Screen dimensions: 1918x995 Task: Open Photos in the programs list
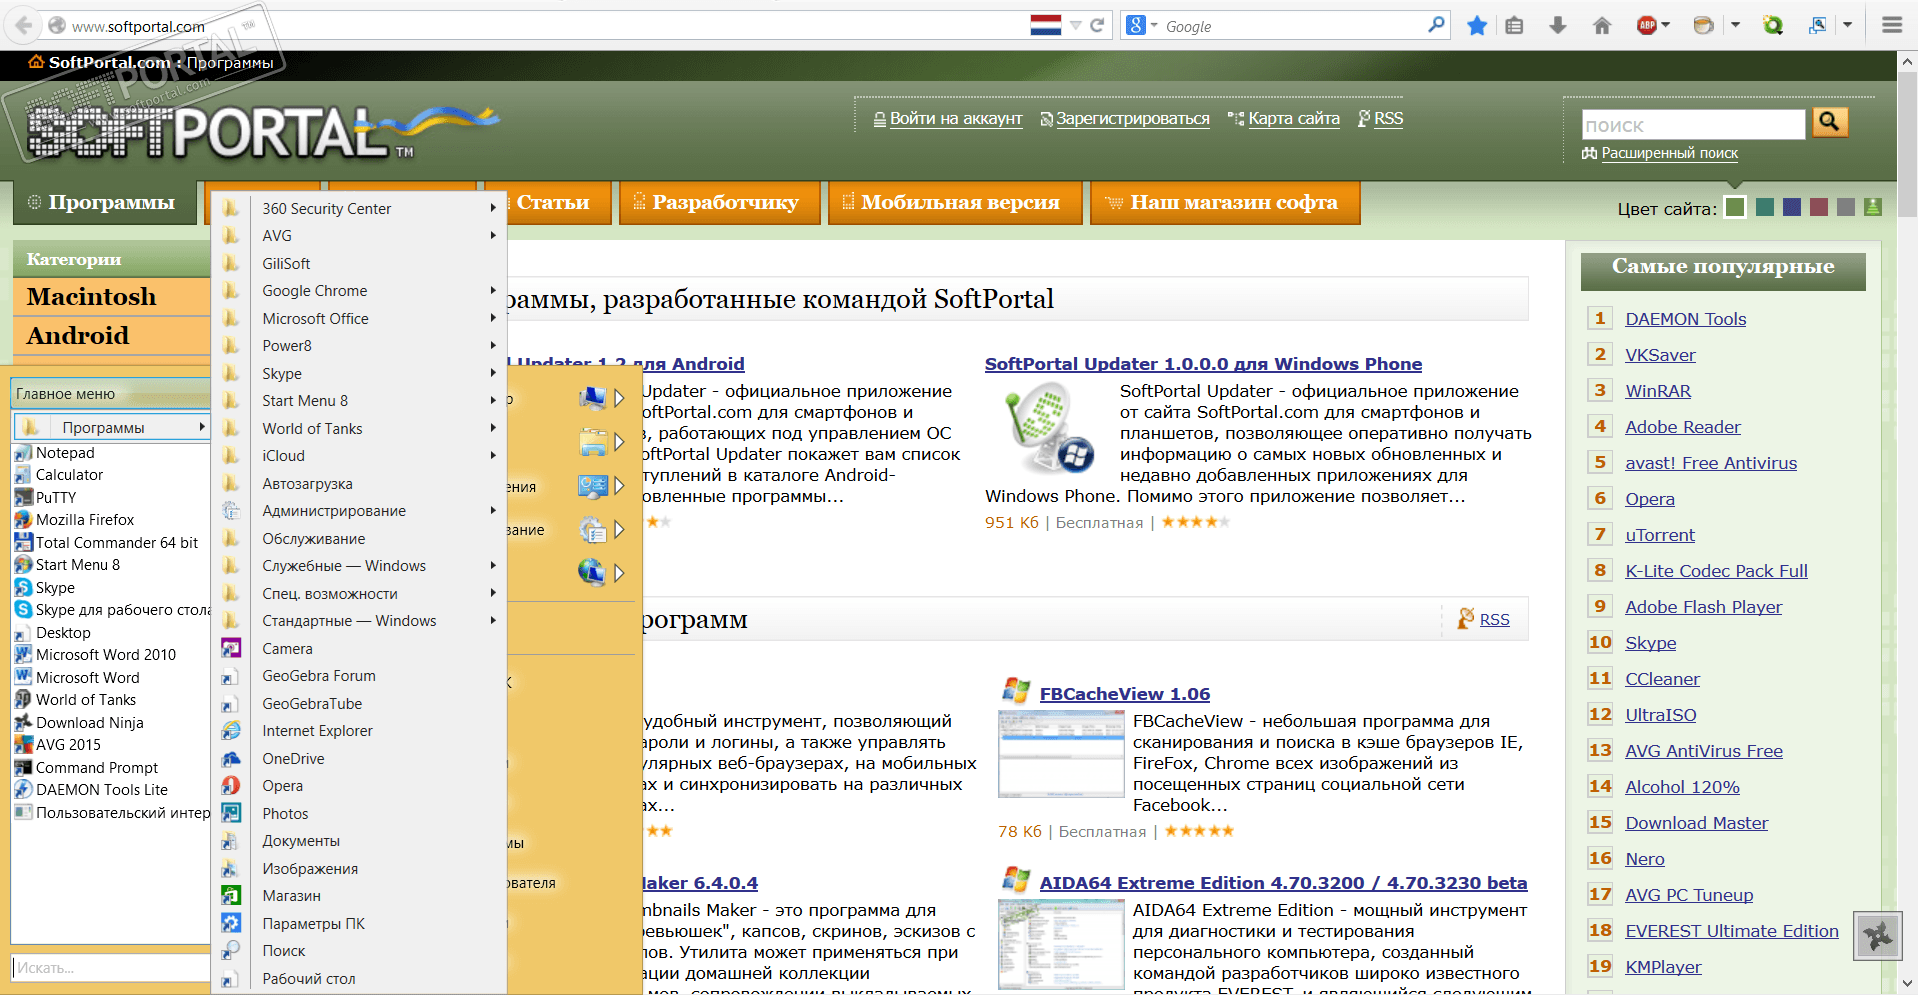pyautogui.click(x=285, y=814)
